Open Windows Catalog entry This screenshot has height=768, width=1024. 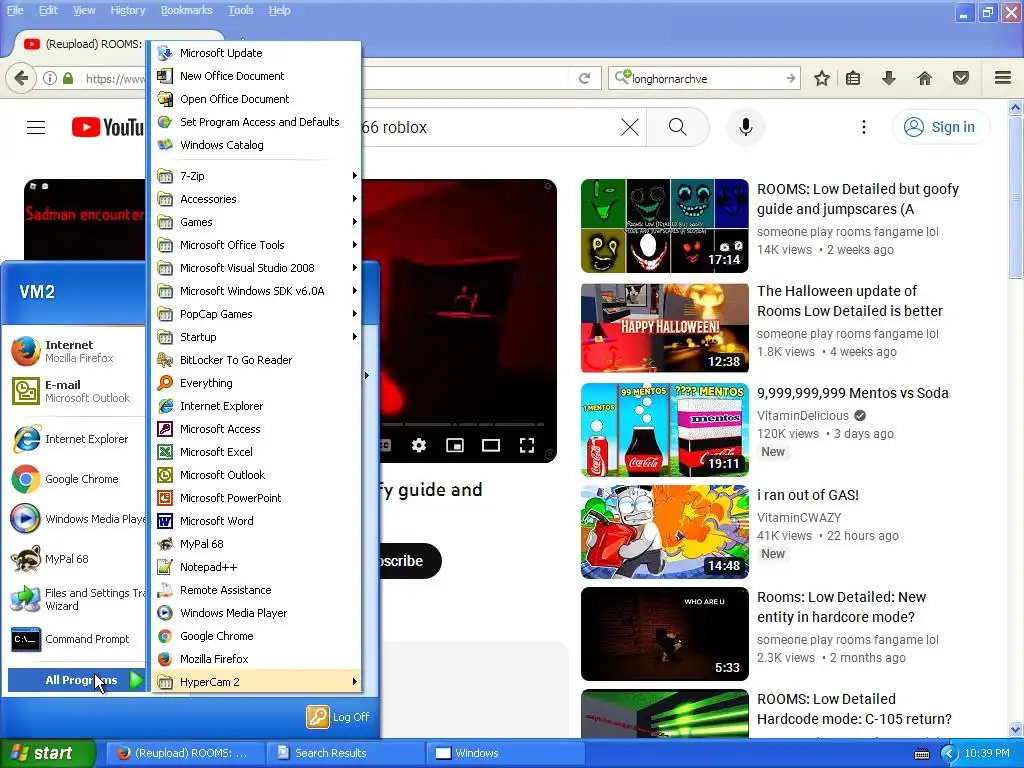pos(256,145)
